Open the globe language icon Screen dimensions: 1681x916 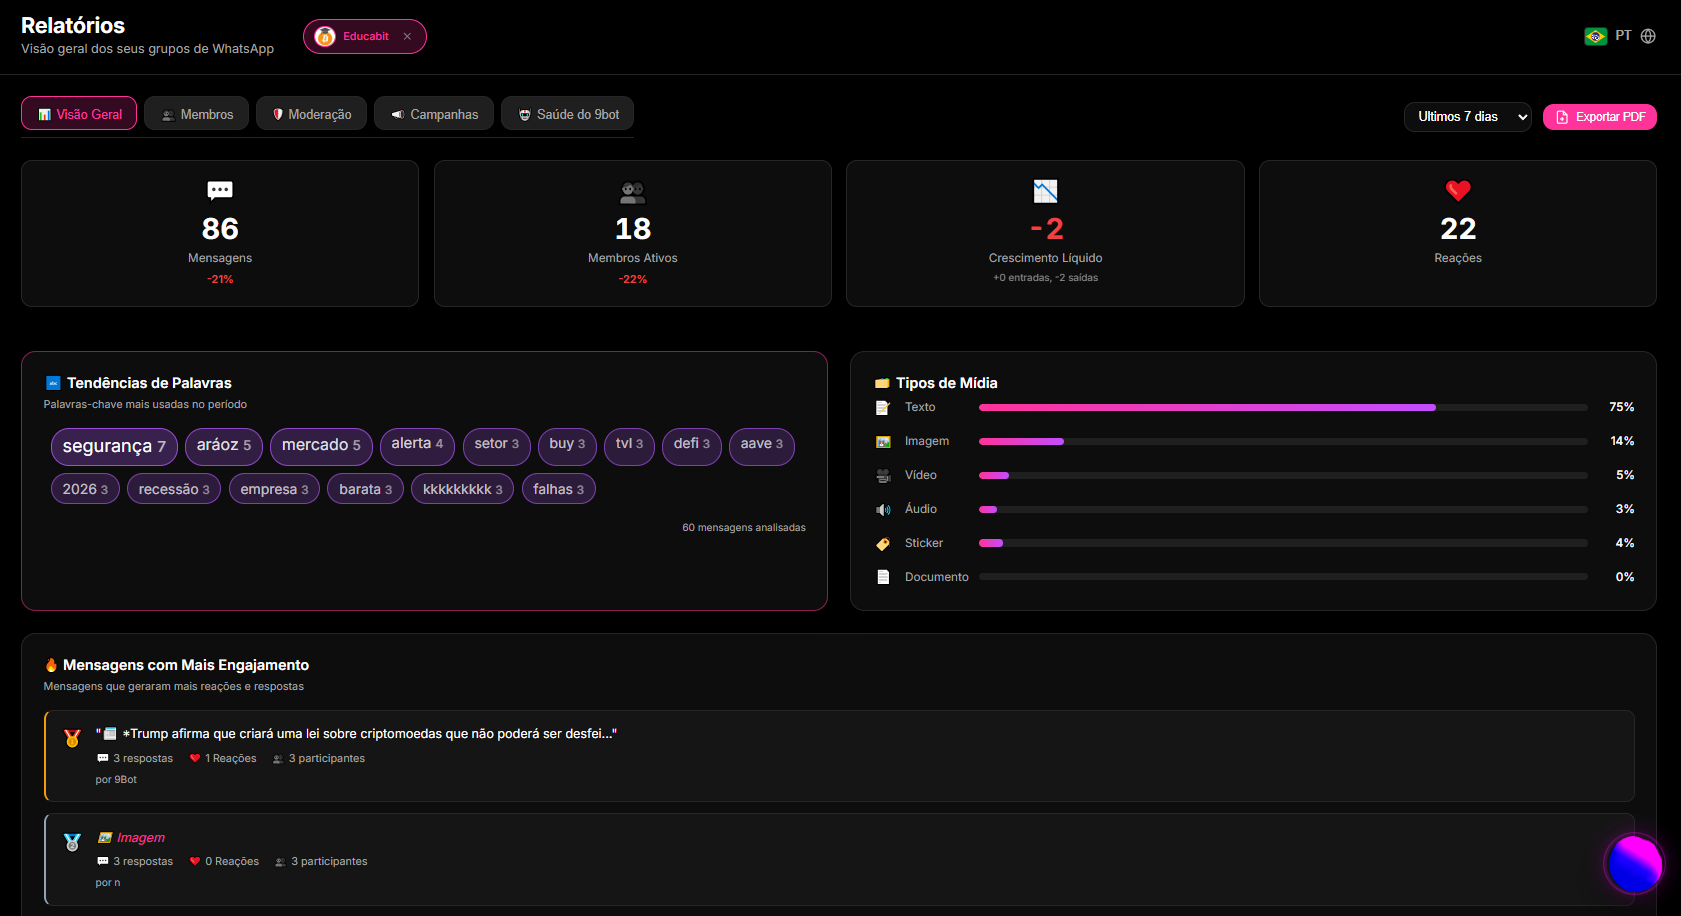point(1648,36)
